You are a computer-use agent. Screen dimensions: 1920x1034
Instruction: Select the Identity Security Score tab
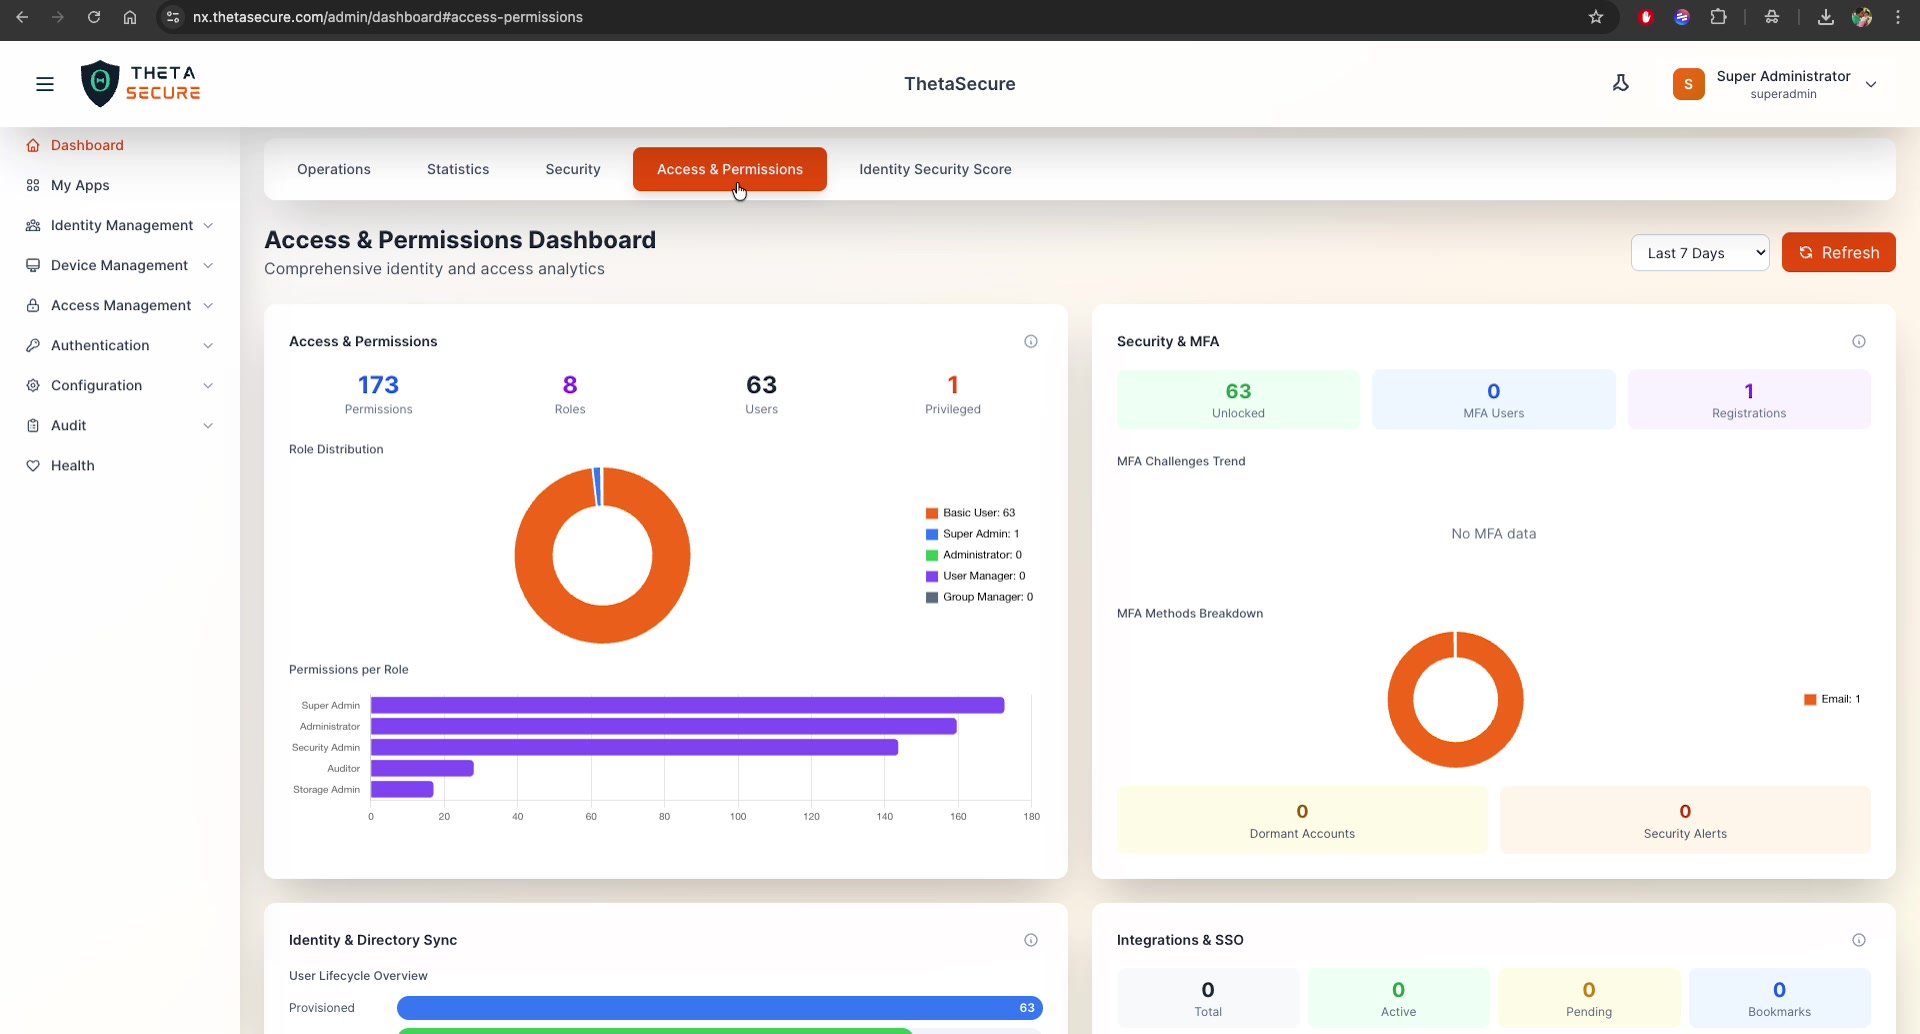coord(936,169)
